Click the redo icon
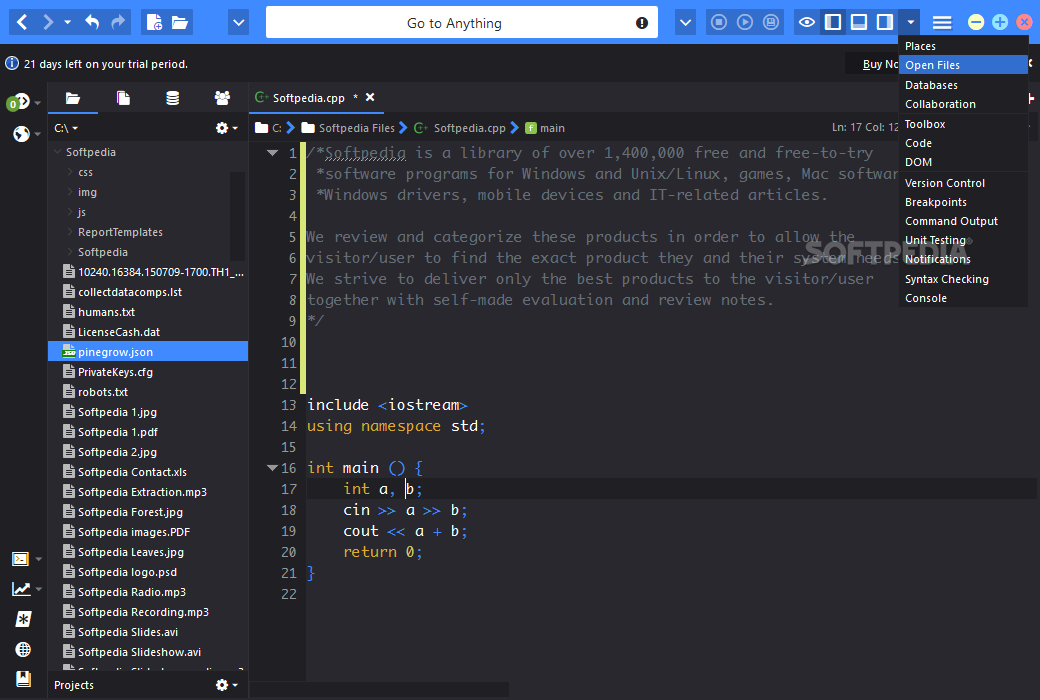1040x700 pixels. (118, 23)
